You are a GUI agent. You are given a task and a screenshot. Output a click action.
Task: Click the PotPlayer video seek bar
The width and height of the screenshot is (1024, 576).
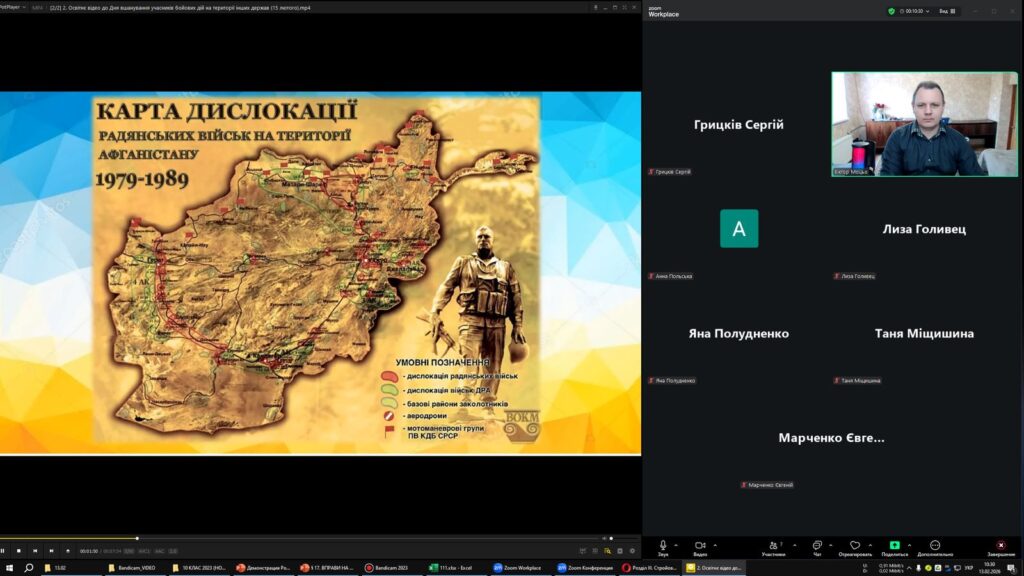pos(300,538)
